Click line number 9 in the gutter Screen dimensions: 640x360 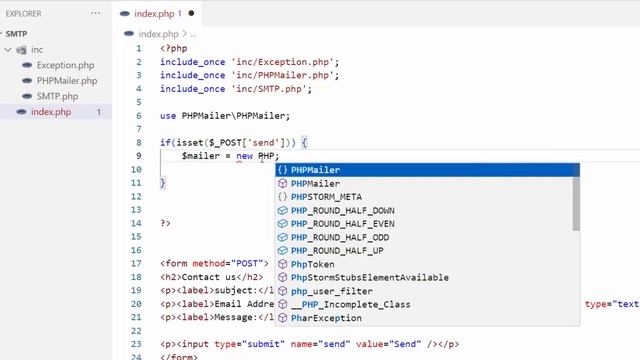(x=139, y=156)
